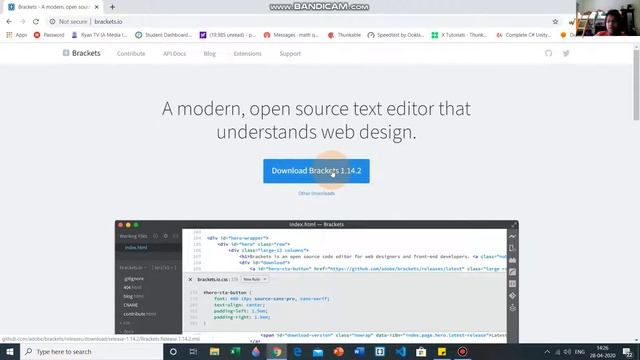The height and width of the screenshot is (360, 640).
Task: Open the Speedtest by Ookla bookmark
Action: coord(396,35)
